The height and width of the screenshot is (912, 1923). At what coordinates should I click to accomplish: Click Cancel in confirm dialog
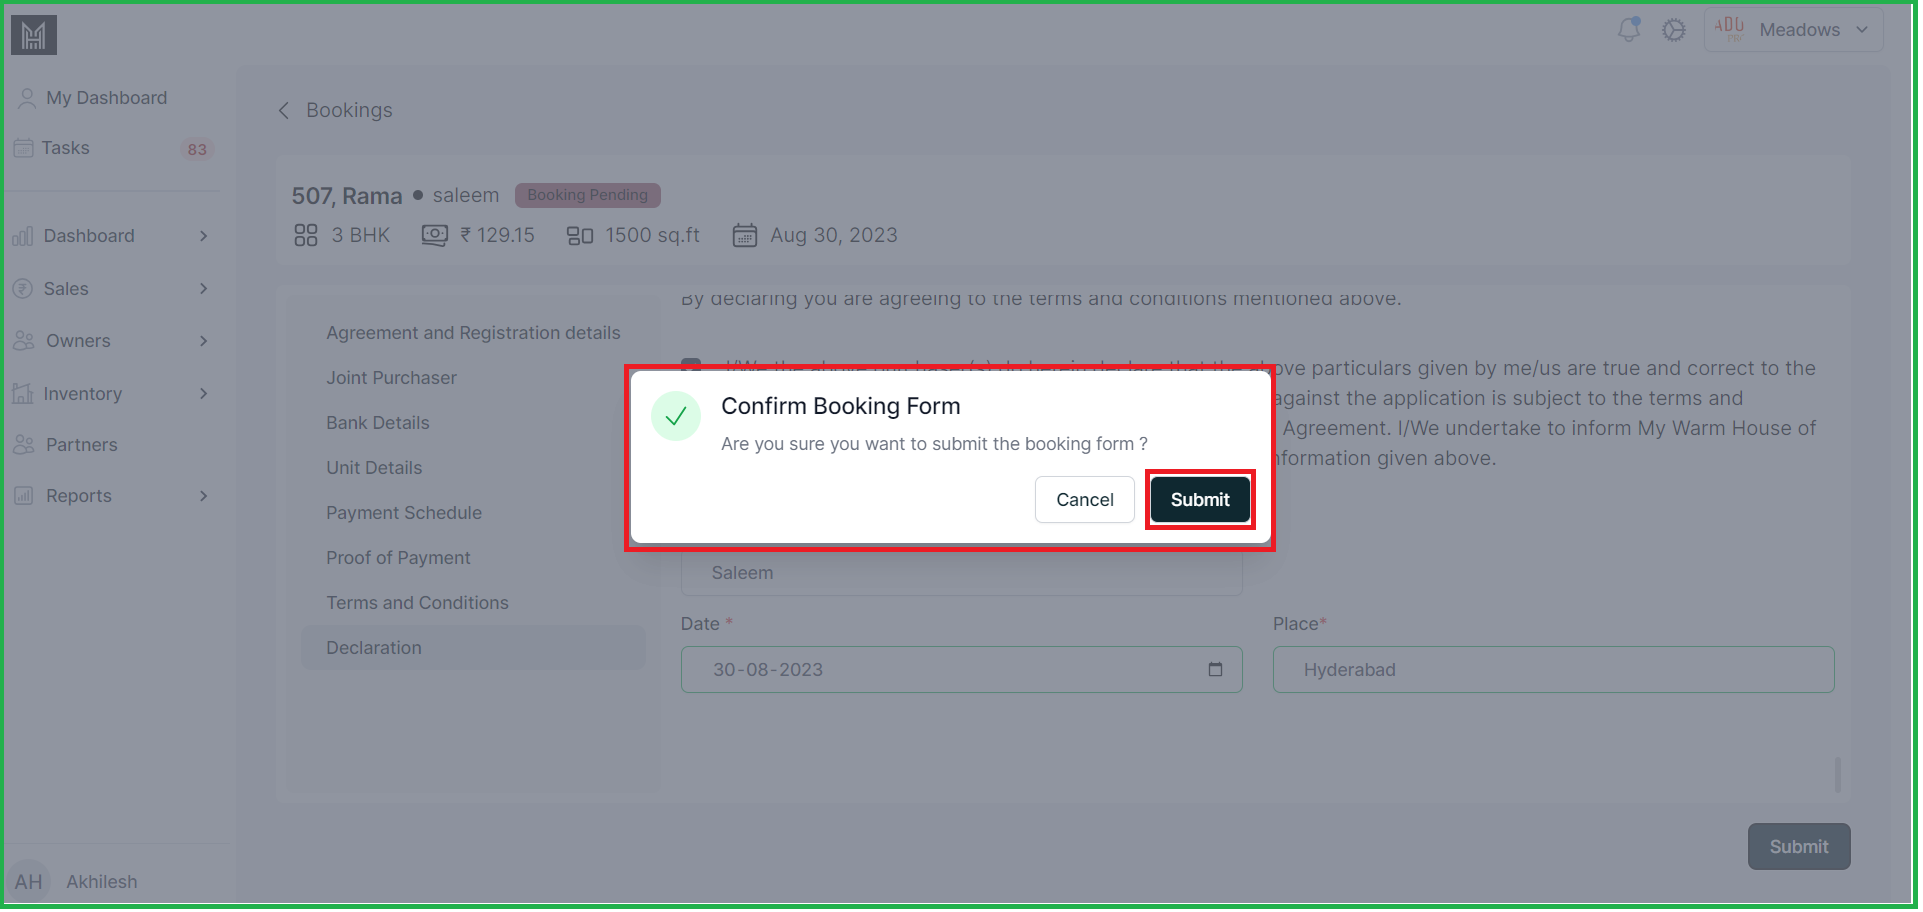(x=1085, y=500)
